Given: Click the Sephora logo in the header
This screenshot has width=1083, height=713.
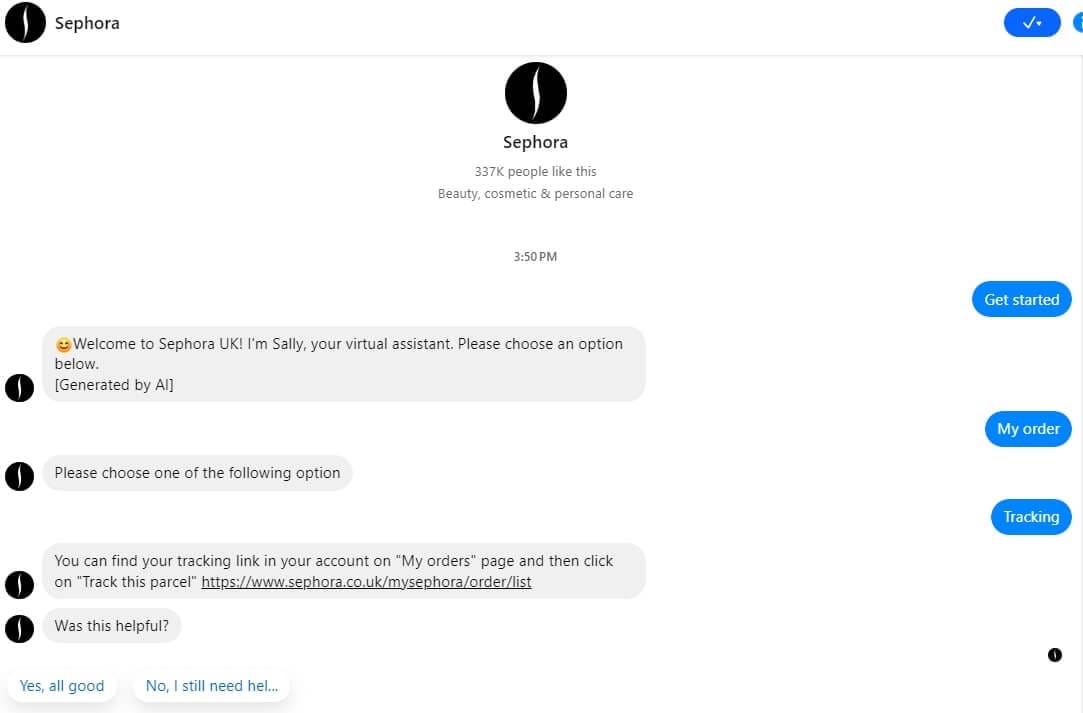Looking at the screenshot, I should (x=25, y=22).
